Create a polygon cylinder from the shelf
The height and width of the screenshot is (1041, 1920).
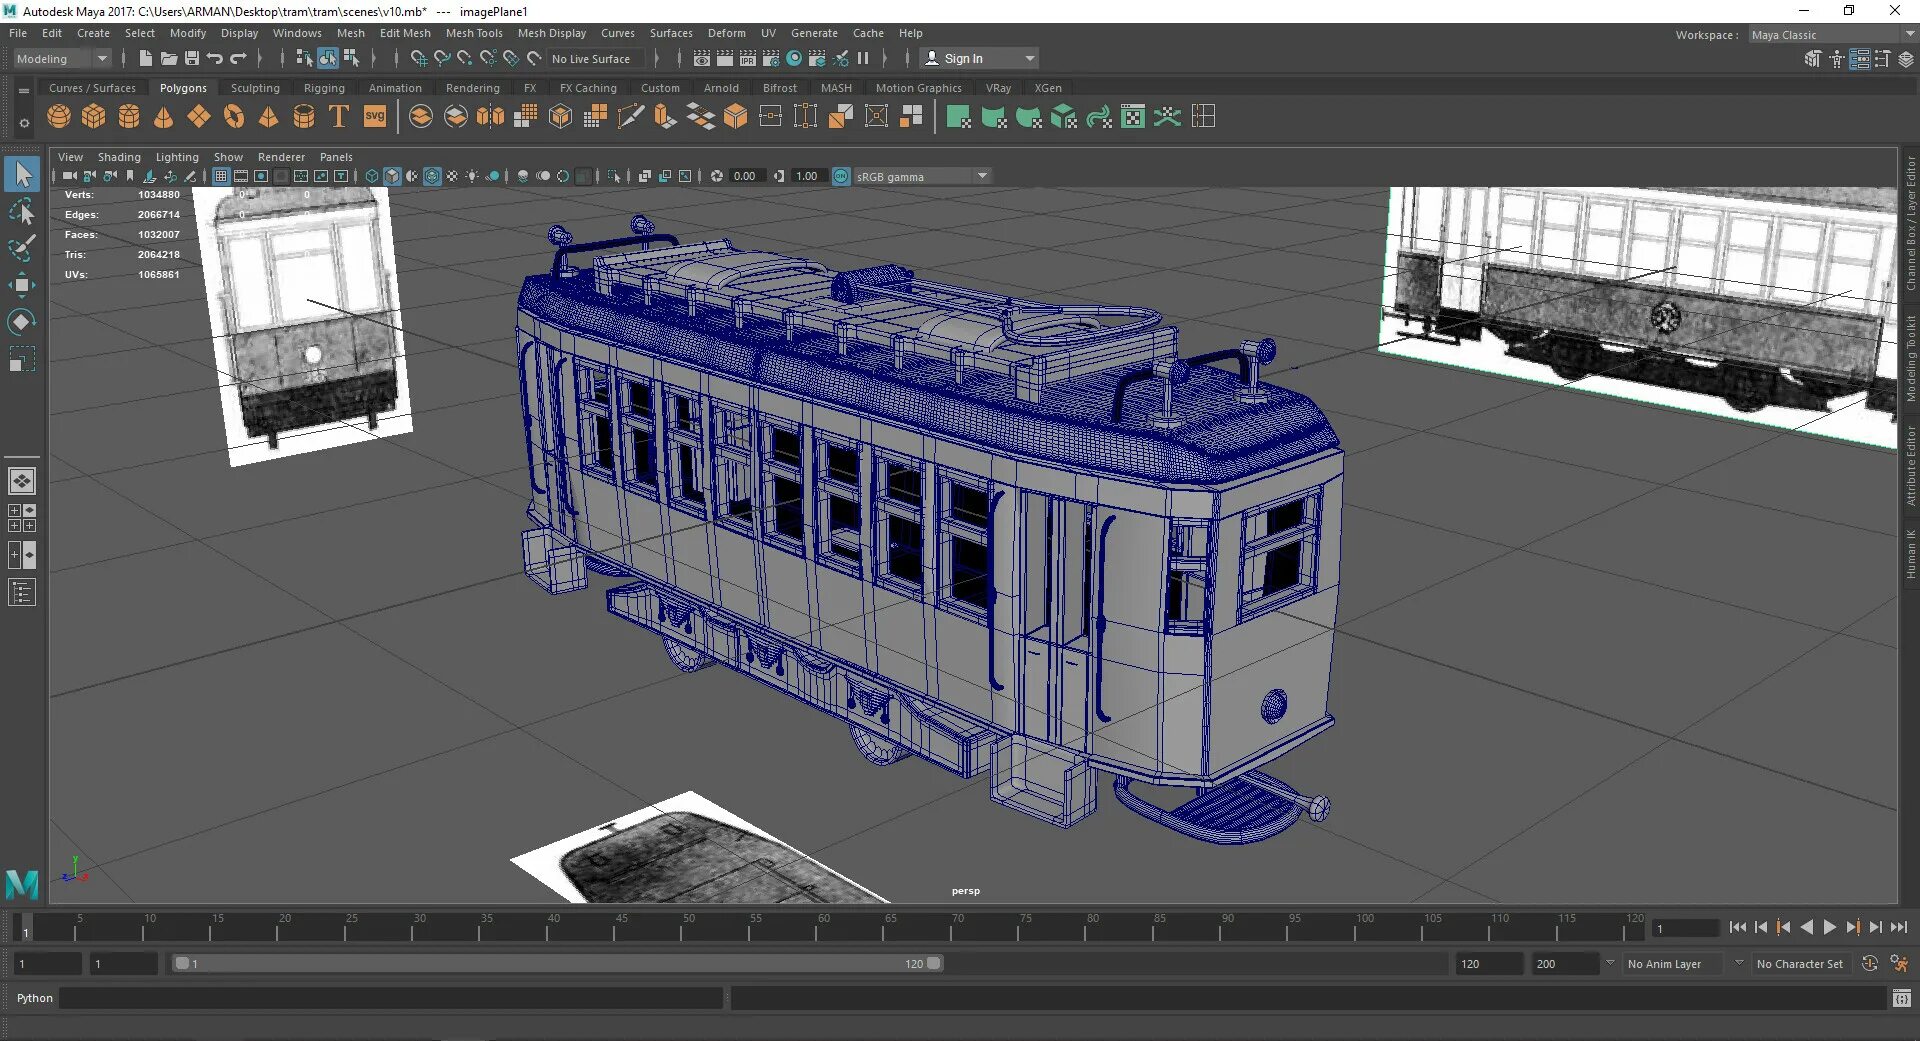click(x=129, y=117)
